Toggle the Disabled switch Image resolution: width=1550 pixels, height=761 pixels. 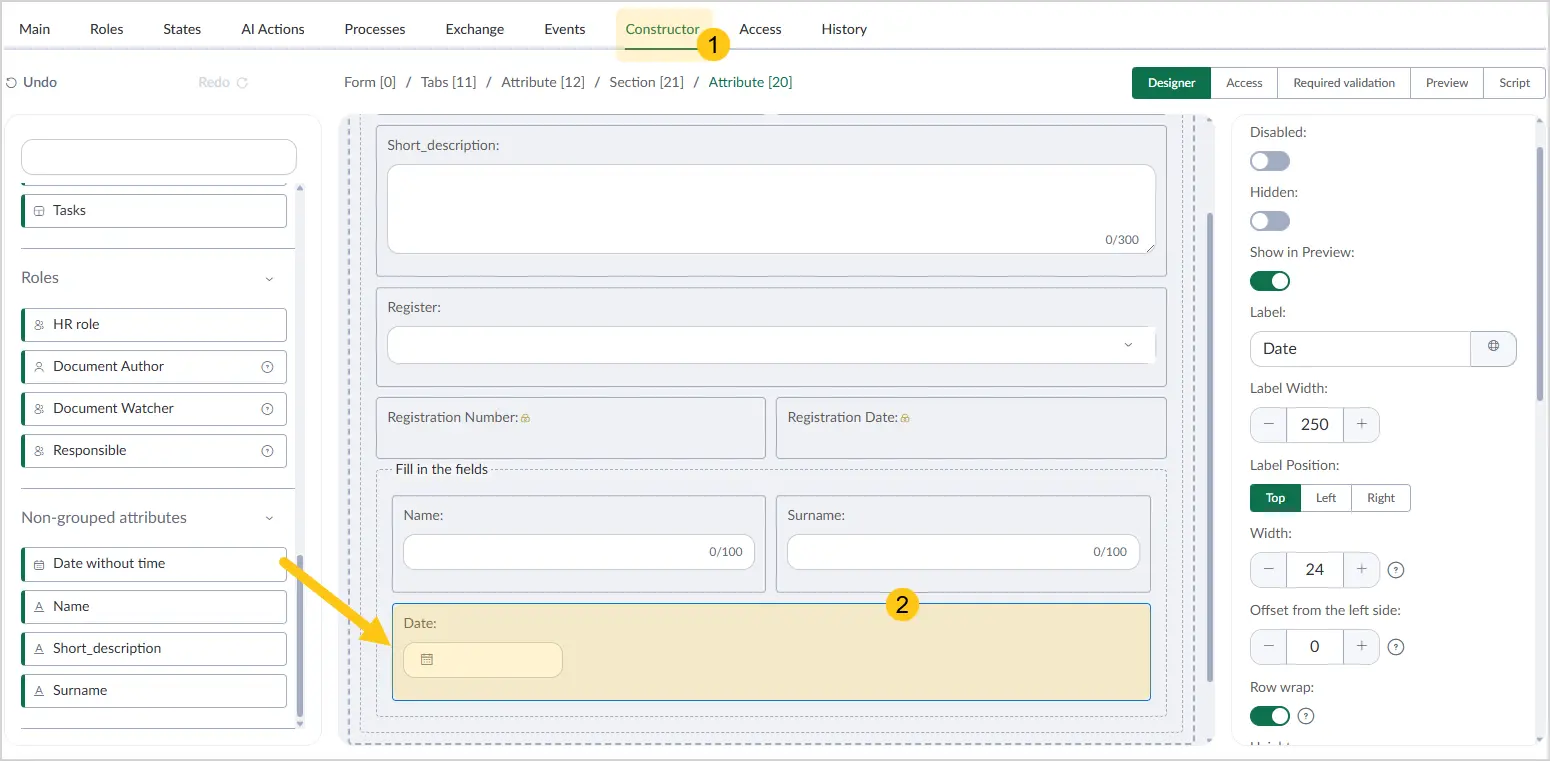click(x=1270, y=161)
